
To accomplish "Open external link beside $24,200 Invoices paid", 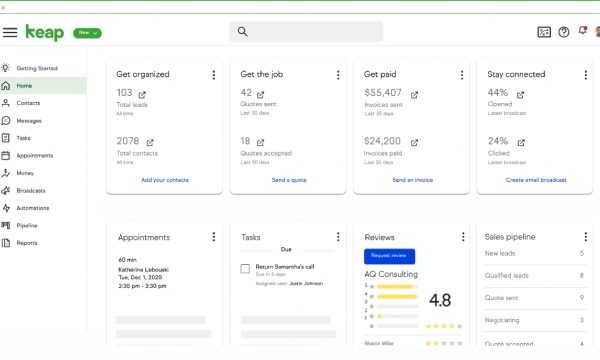I will point(414,142).
